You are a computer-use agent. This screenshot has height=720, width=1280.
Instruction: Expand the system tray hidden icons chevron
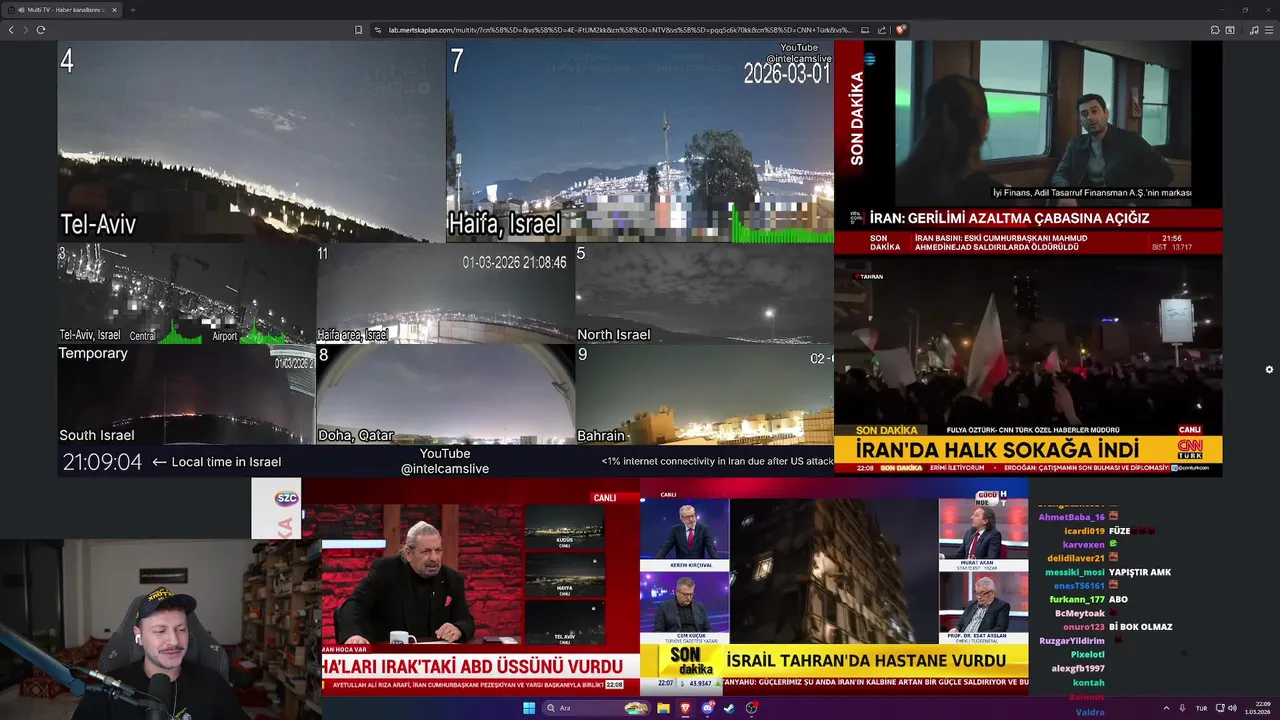[x=1166, y=708]
